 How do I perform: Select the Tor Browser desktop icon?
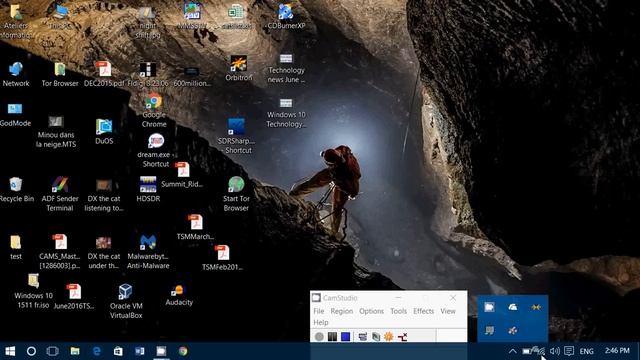(60, 74)
